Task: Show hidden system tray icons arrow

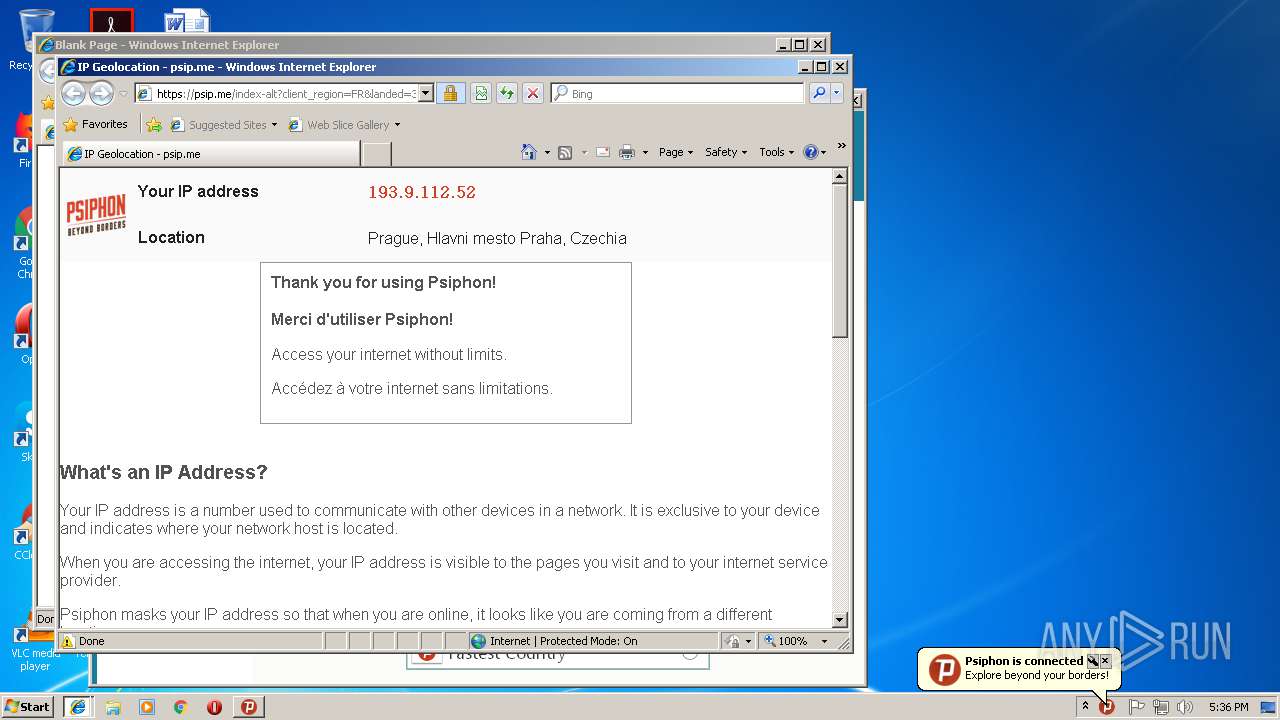Action: [1085, 706]
